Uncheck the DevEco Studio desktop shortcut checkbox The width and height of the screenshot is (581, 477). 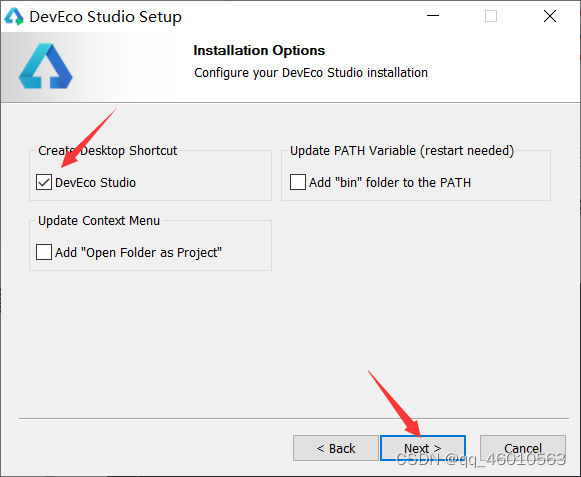point(44,182)
